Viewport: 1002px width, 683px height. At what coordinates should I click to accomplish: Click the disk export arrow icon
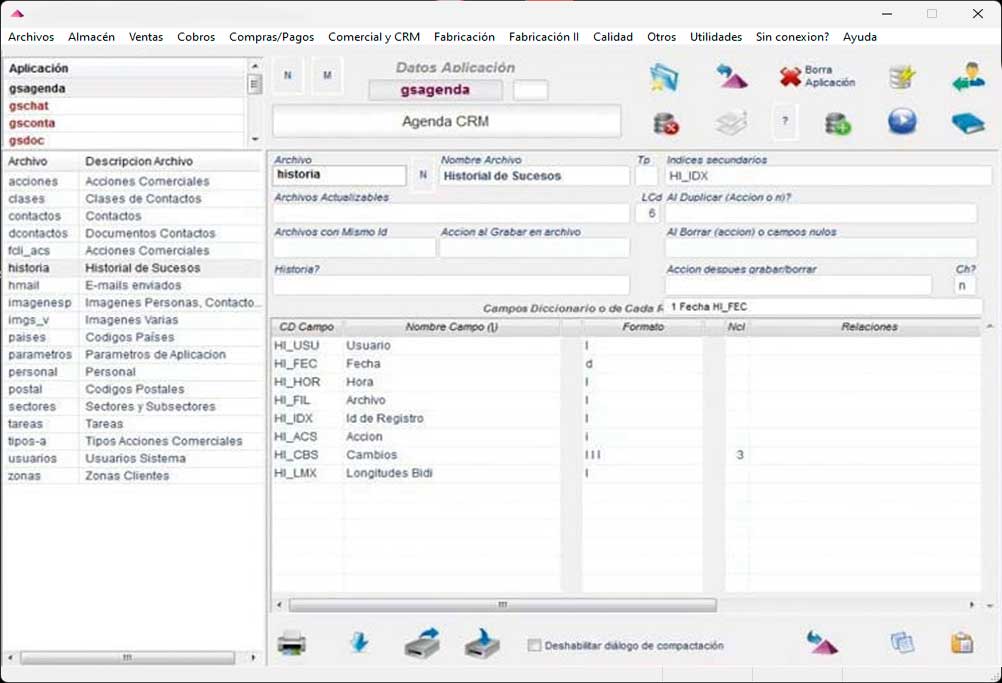pos(422,643)
